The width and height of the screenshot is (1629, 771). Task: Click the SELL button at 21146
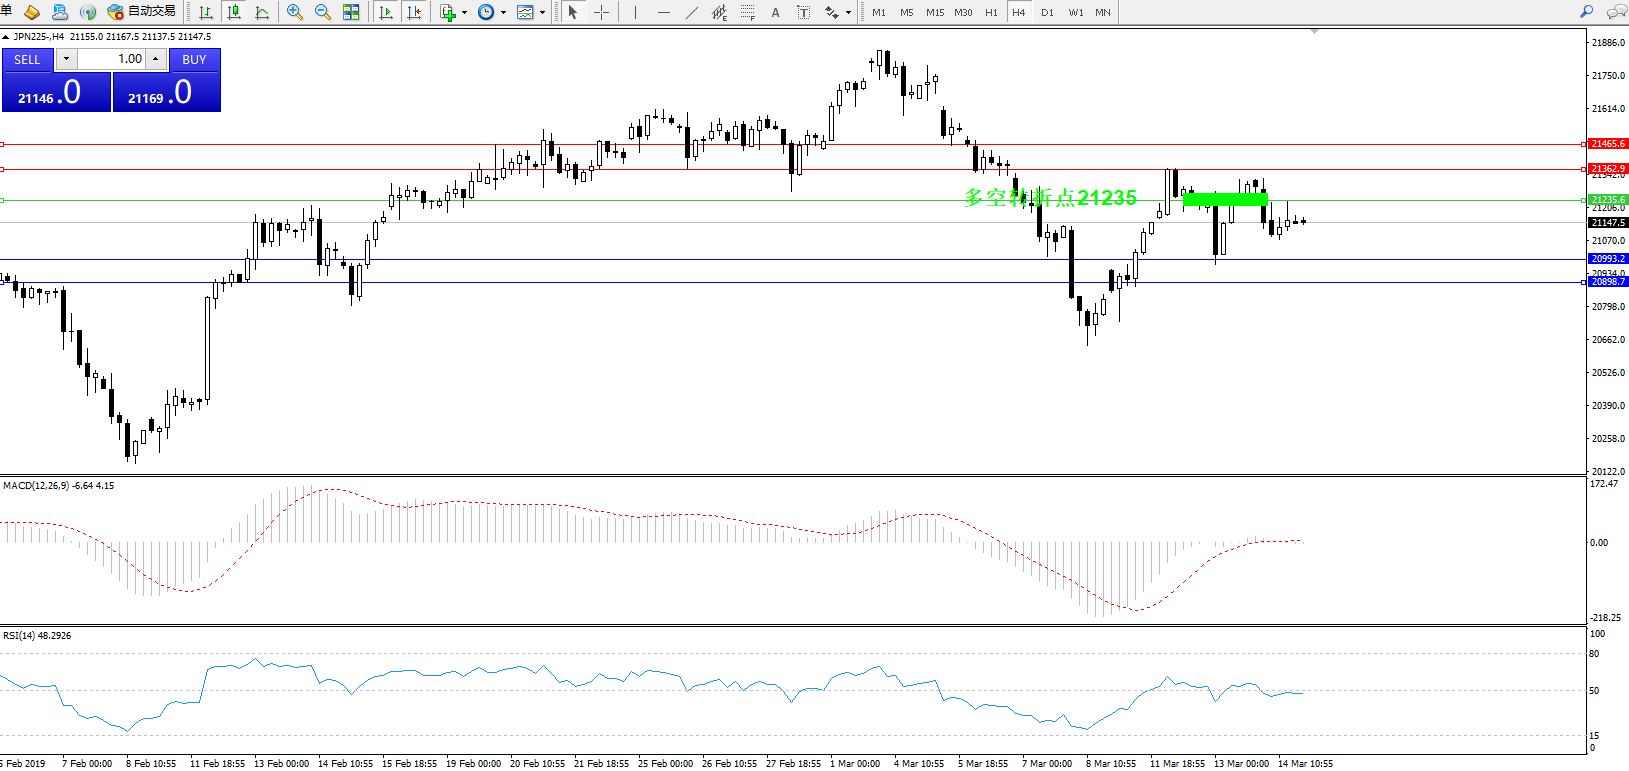tap(56, 92)
